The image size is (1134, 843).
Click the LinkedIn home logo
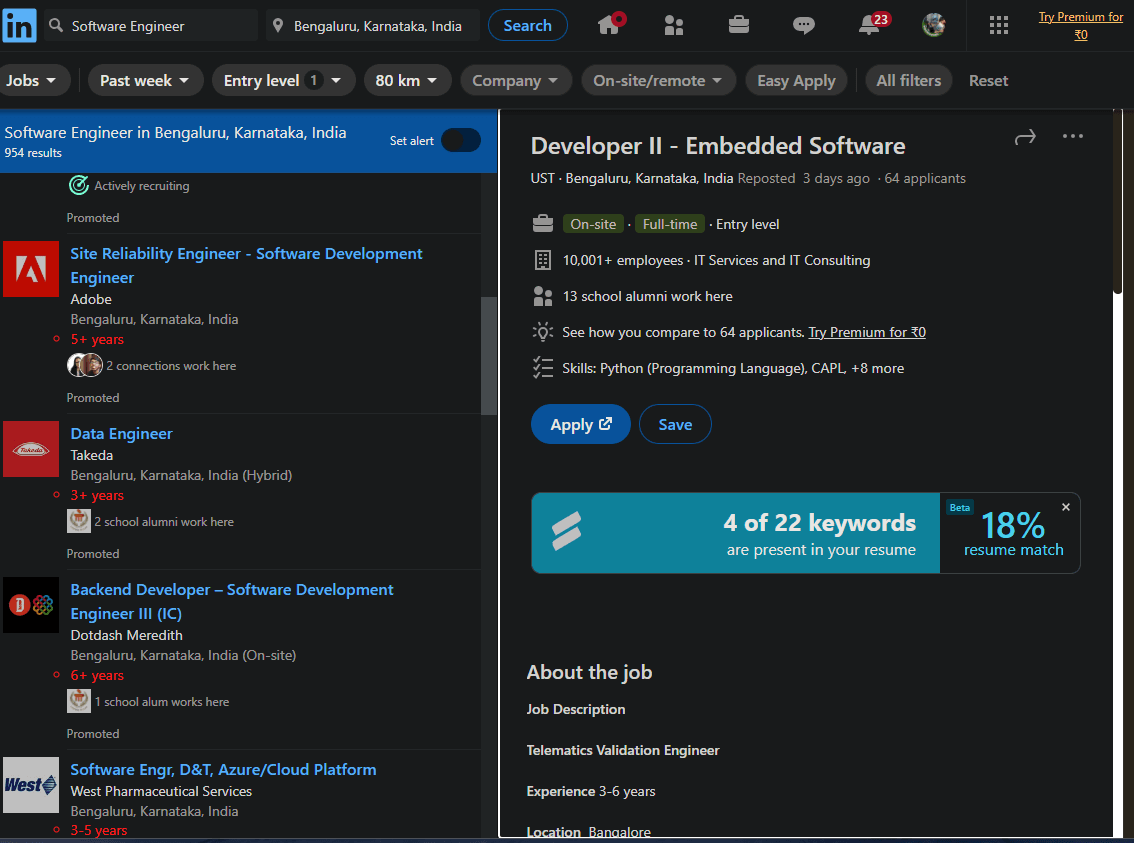pyautogui.click(x=19, y=25)
